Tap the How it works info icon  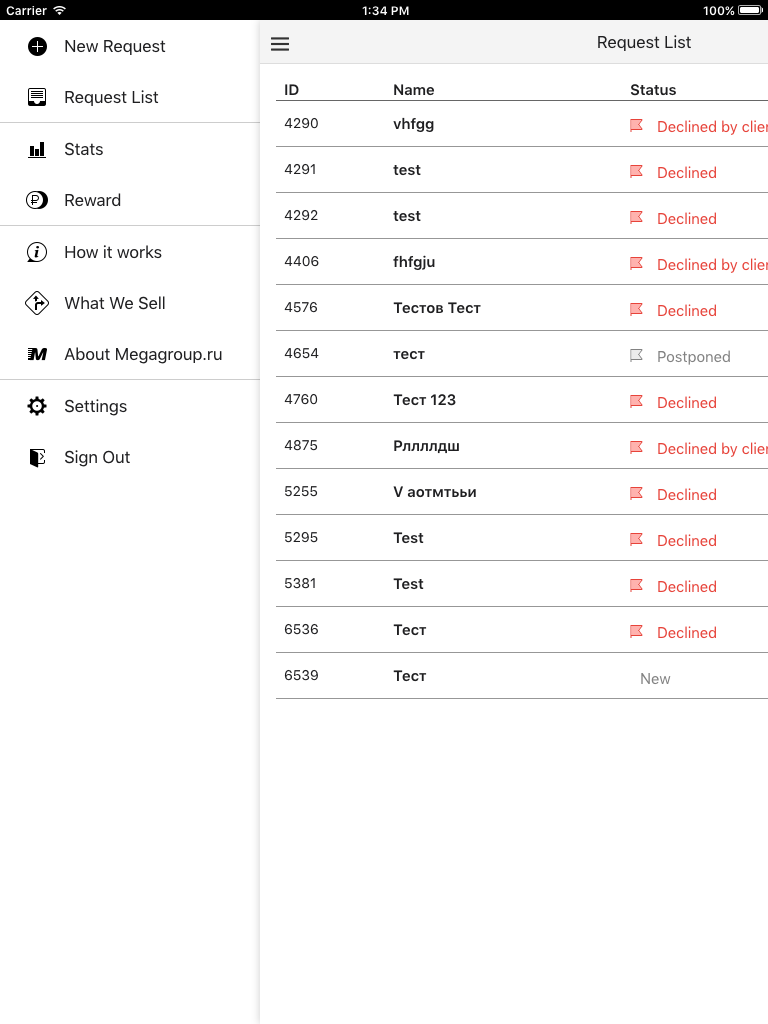point(37,252)
